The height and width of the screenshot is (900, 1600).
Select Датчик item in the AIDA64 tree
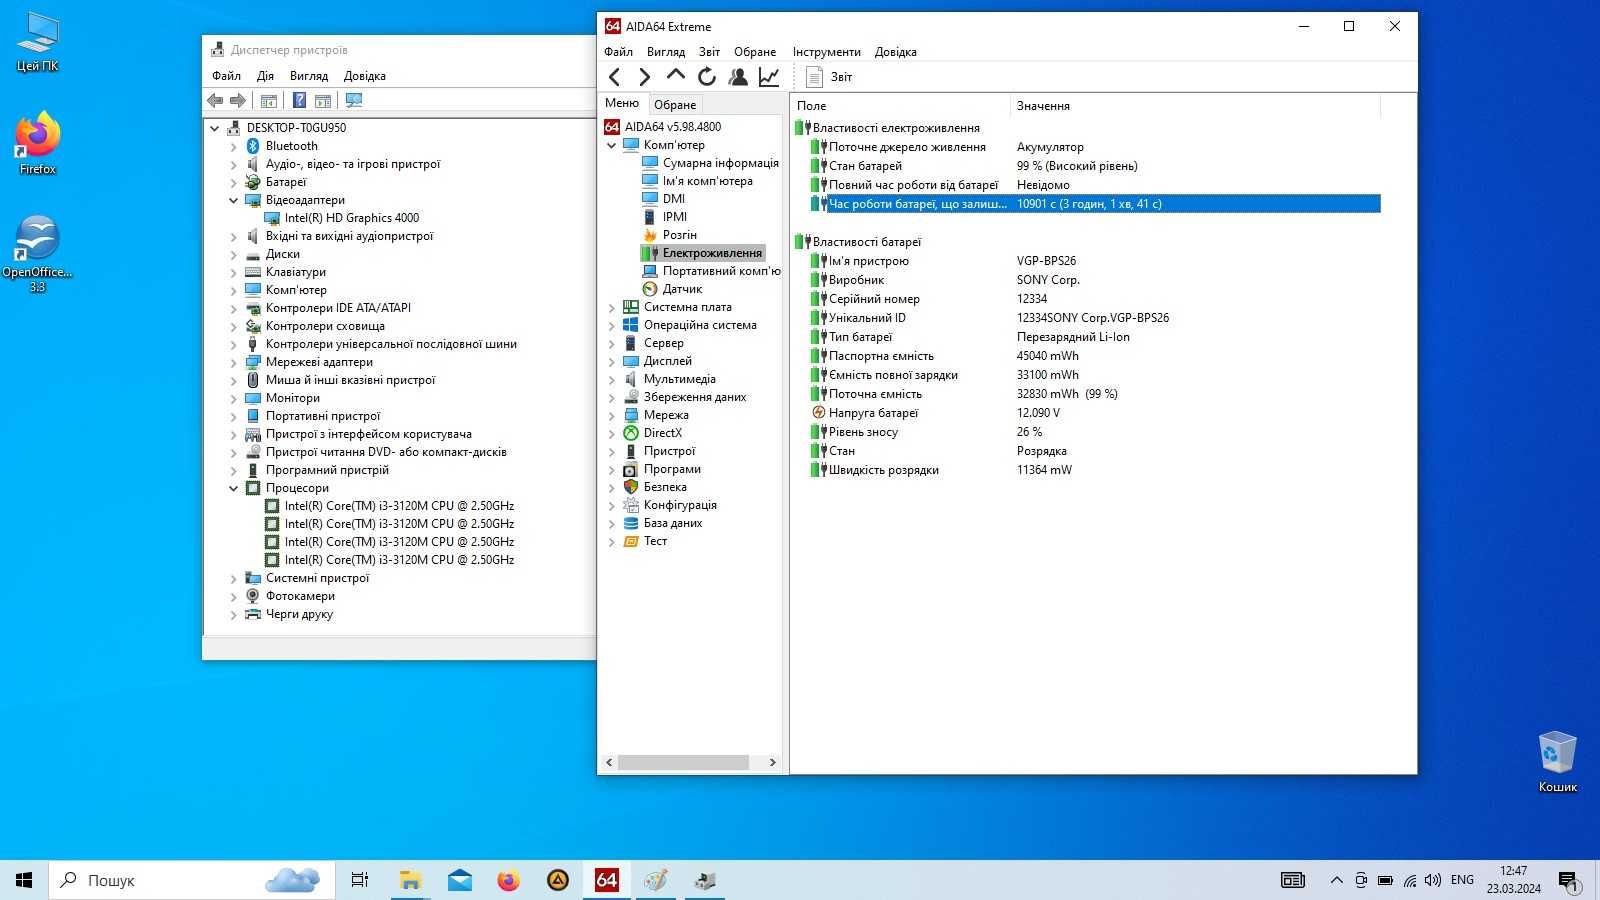click(682, 289)
